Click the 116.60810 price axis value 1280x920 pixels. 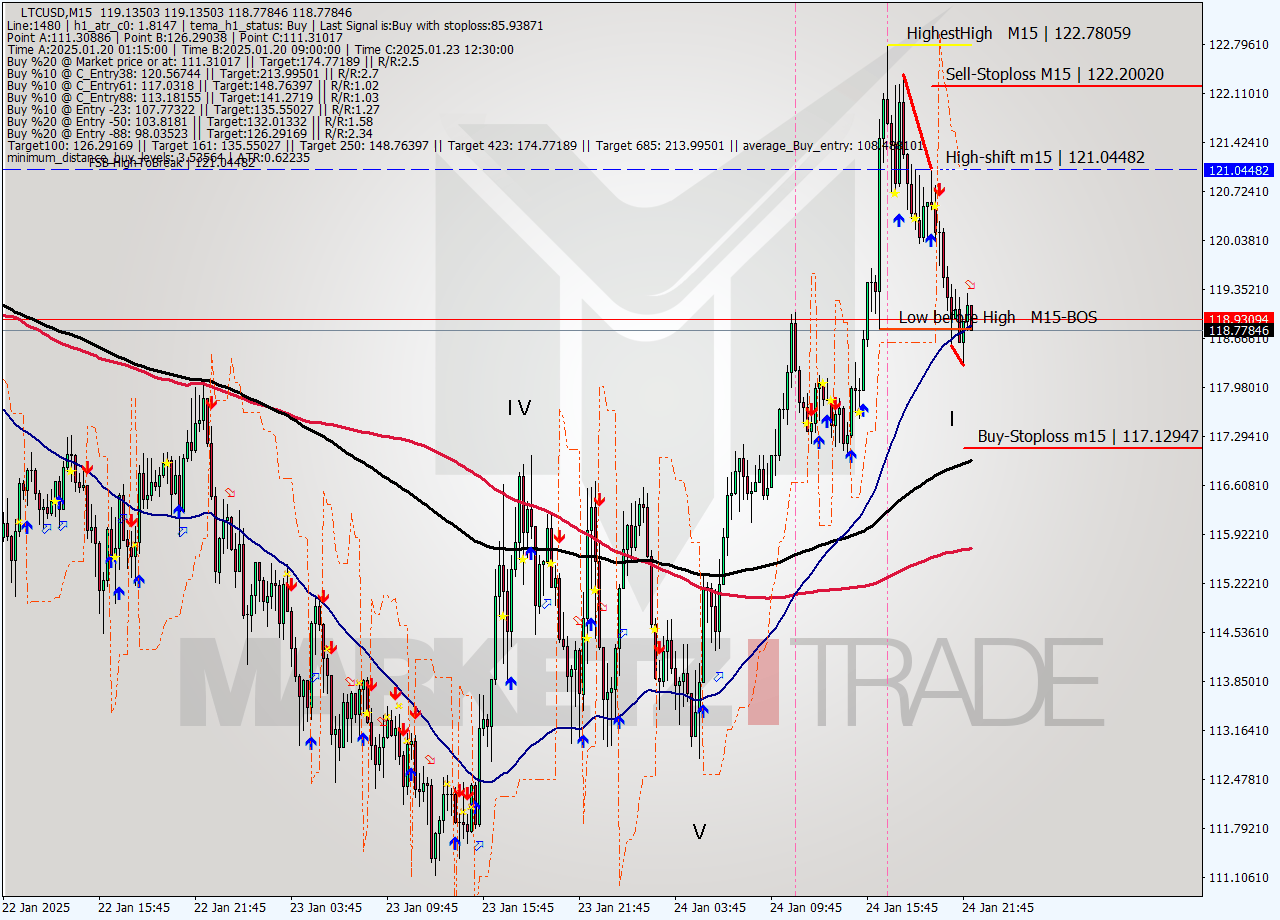1239,485
